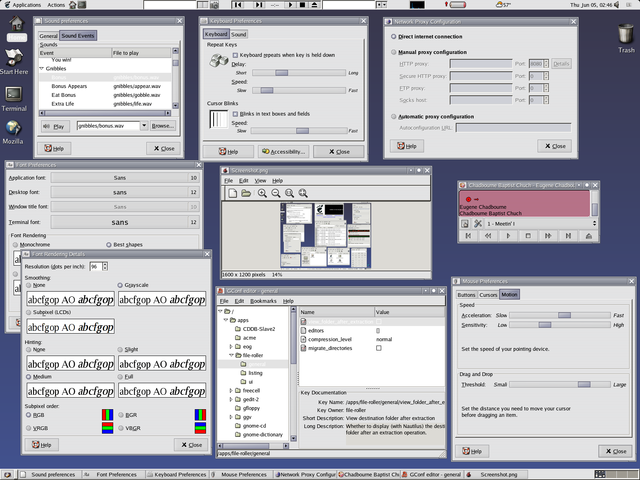640x480 pixels.
Task: Play the CD in the player
Action: [x=508, y=236]
